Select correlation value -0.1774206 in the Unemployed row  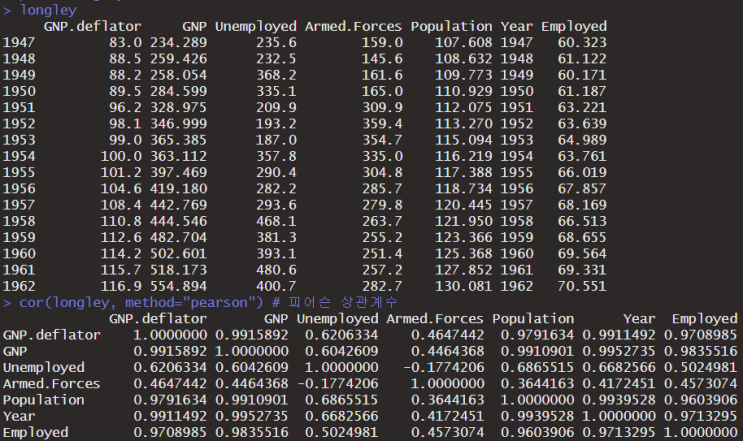point(444,368)
